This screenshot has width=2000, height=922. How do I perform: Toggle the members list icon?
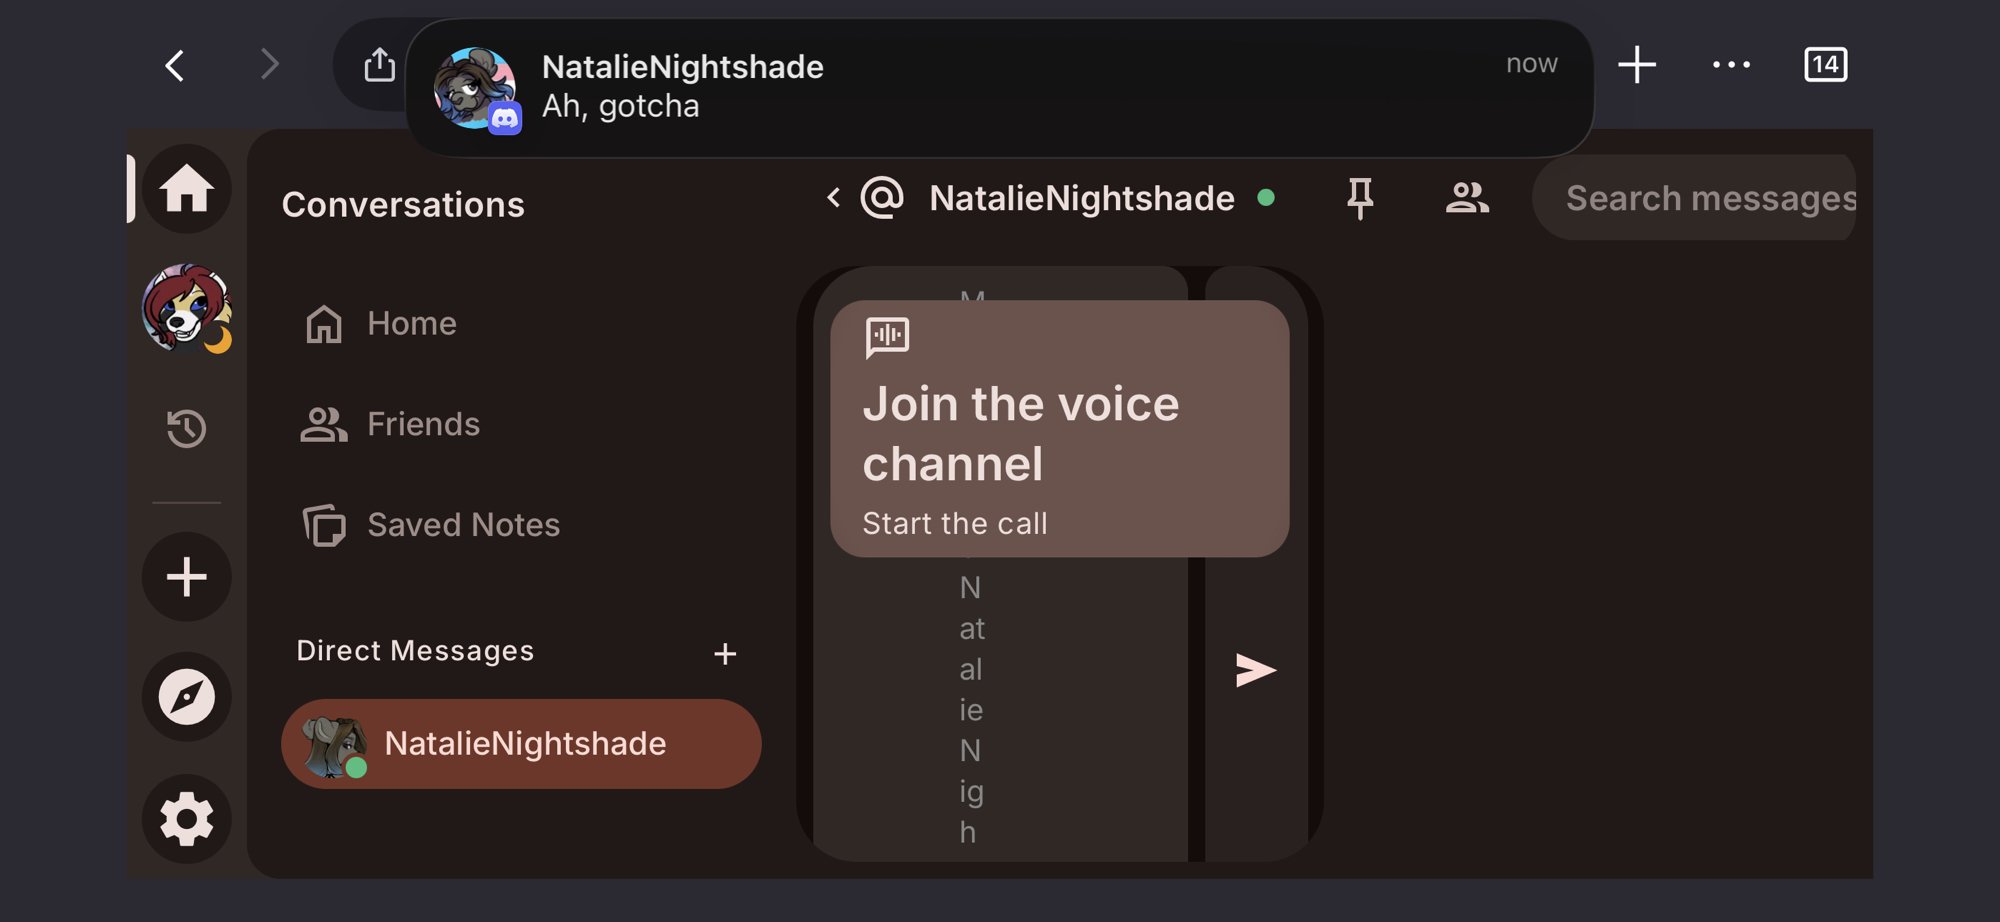1467,198
